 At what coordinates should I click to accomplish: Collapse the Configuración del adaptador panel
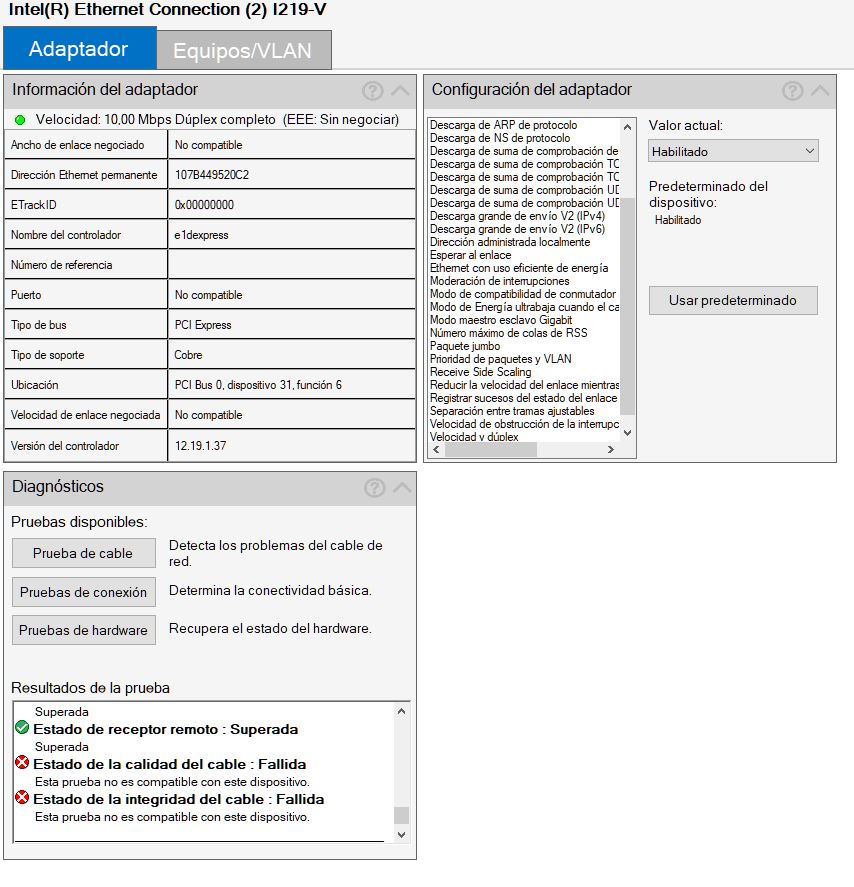click(x=821, y=91)
